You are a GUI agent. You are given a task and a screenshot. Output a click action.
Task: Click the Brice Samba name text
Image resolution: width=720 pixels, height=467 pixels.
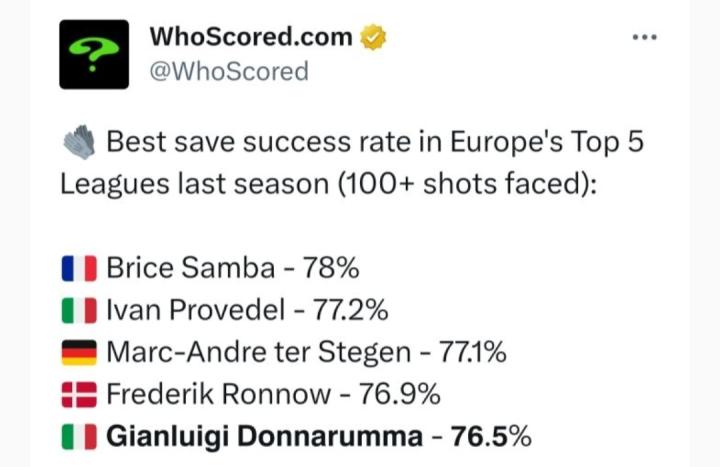coord(191,269)
